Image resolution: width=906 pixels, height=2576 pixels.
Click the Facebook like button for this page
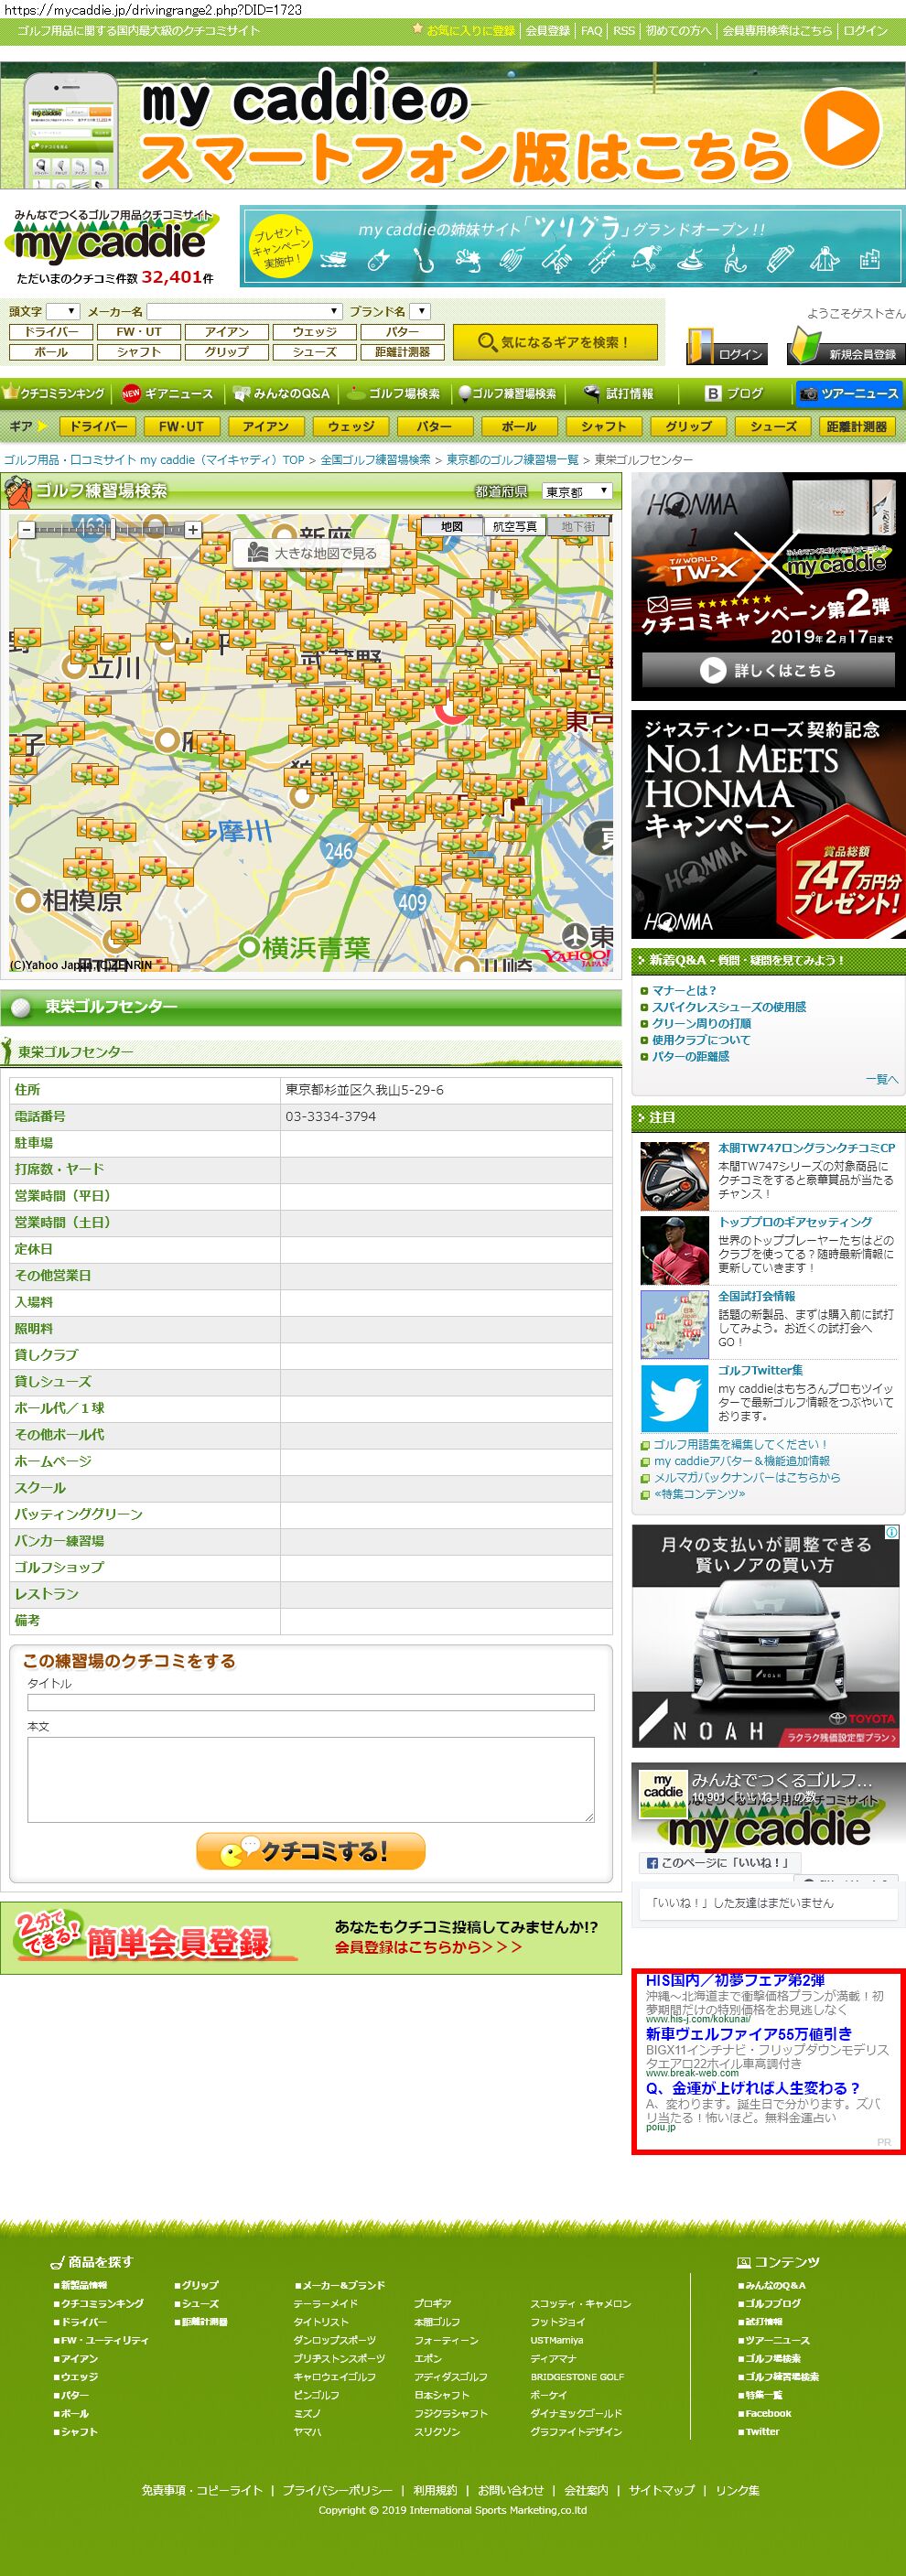(x=719, y=1863)
